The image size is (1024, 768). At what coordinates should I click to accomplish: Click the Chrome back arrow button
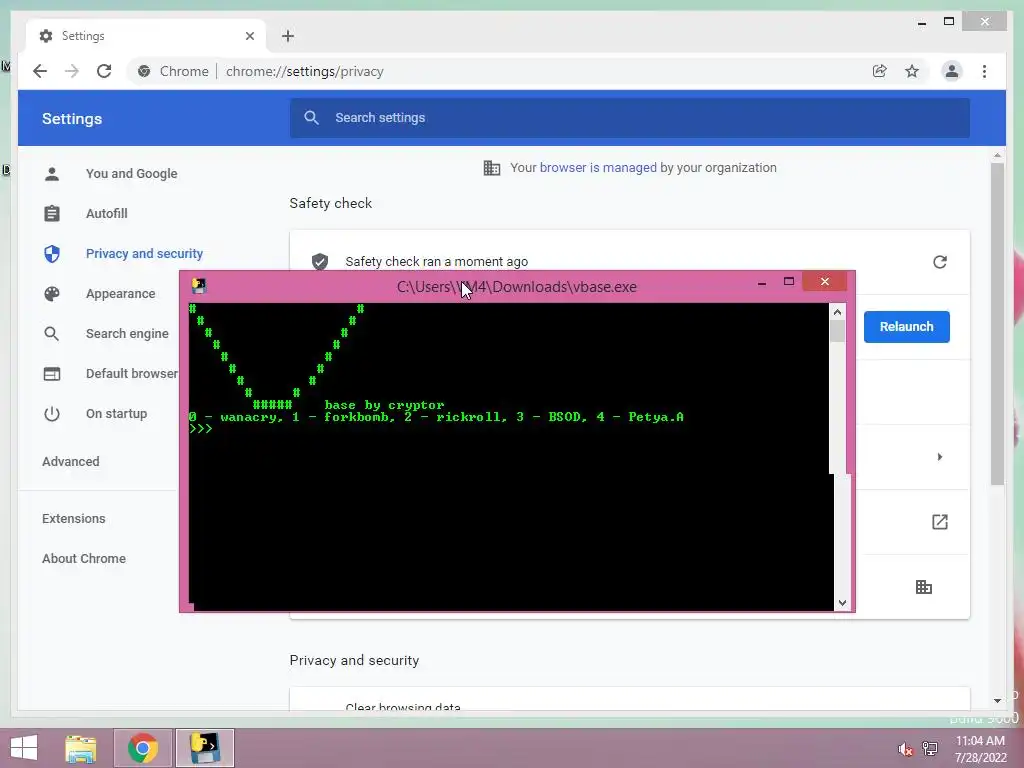tap(40, 71)
